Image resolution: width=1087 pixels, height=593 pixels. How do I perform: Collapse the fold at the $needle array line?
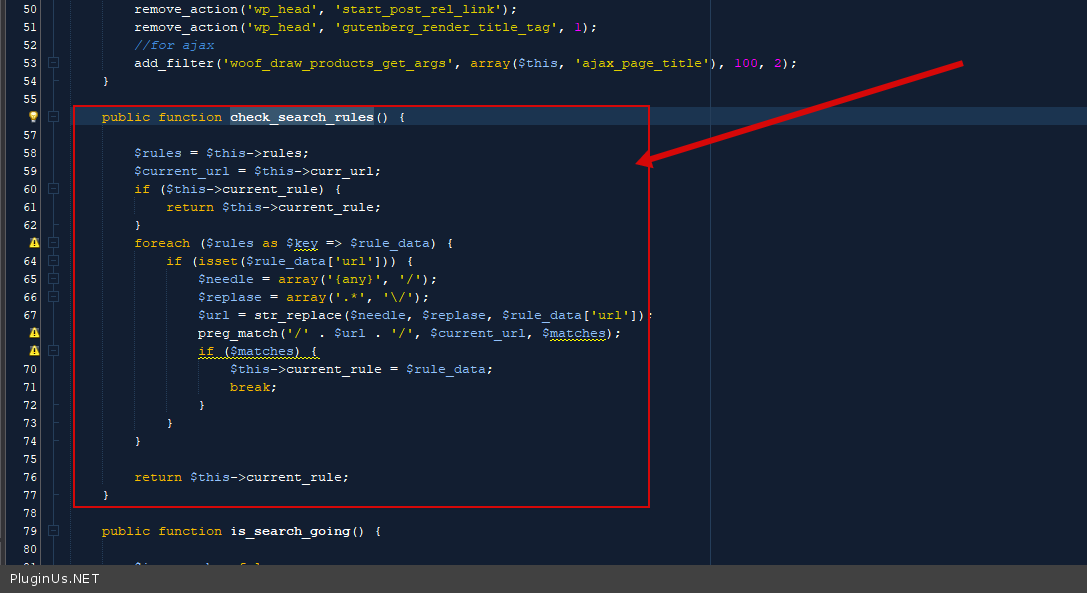pyautogui.click(x=53, y=279)
